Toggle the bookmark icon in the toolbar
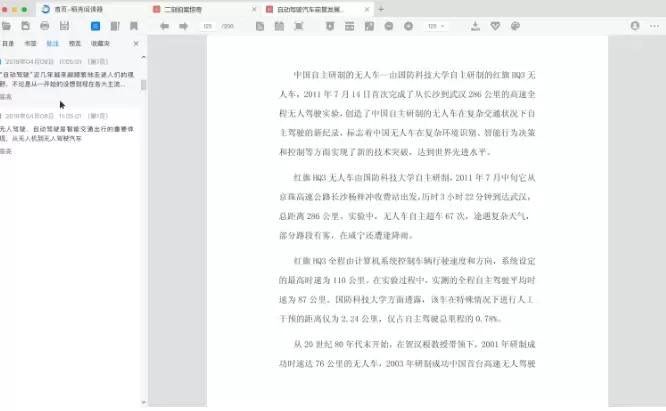 [x=134, y=26]
